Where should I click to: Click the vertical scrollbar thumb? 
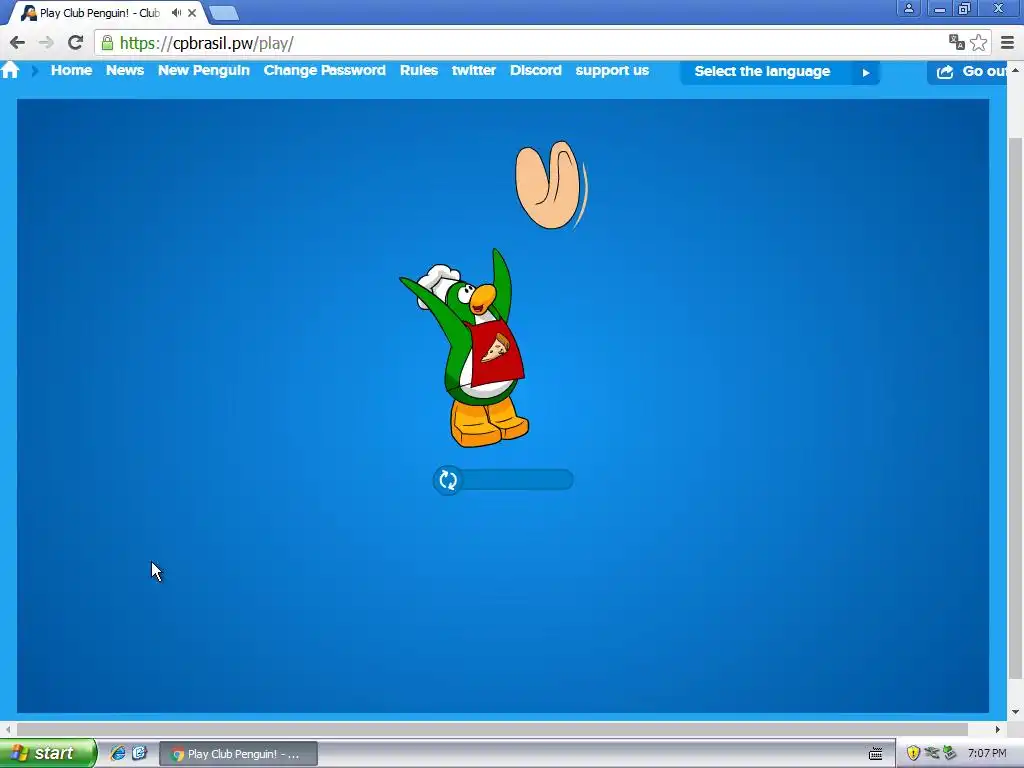1015,408
